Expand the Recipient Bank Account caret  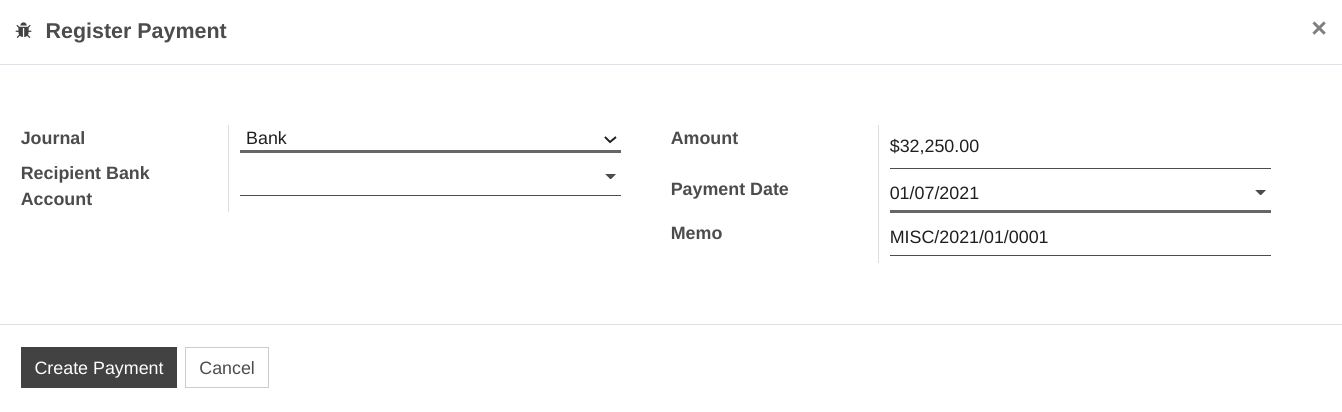pyautogui.click(x=610, y=177)
